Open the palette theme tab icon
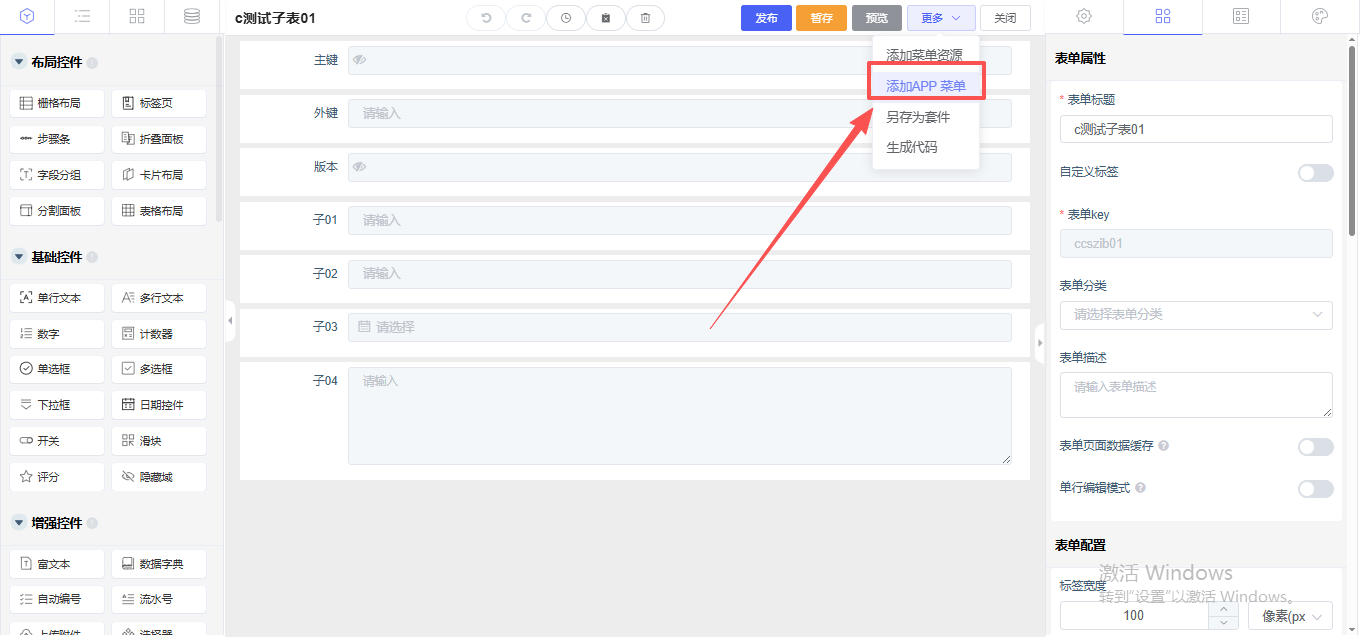The height and width of the screenshot is (641, 1360). (x=1319, y=17)
